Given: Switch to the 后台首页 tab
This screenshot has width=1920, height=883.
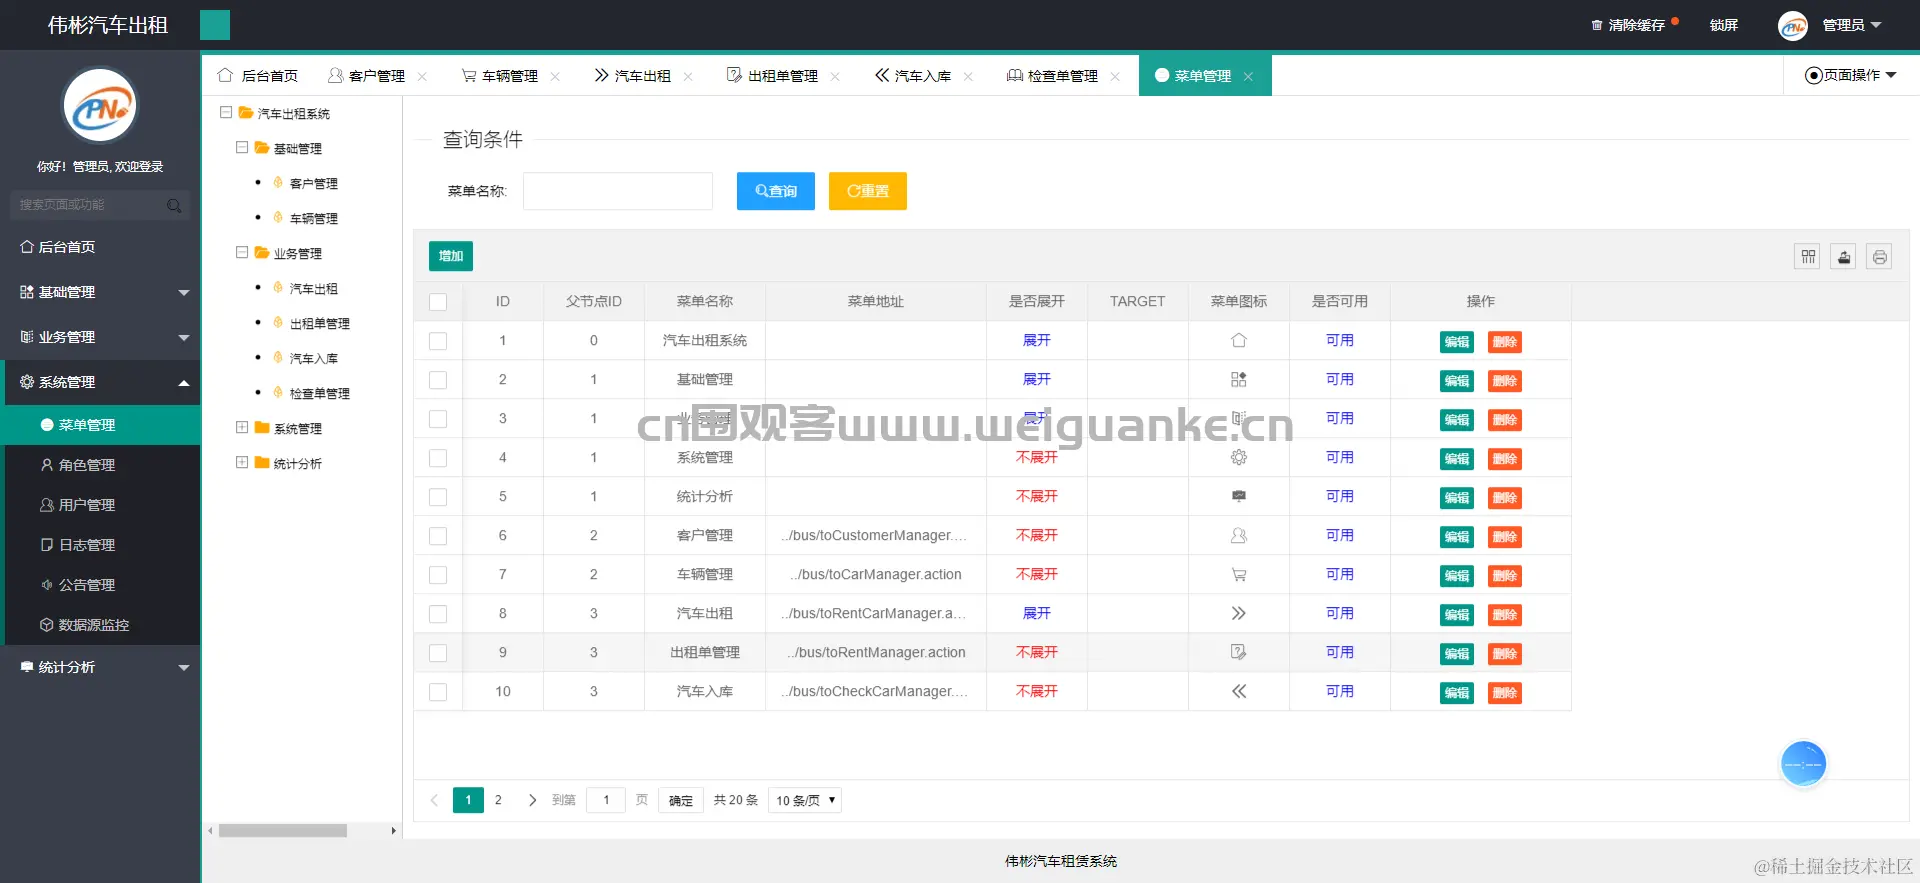Looking at the screenshot, I should [258, 76].
